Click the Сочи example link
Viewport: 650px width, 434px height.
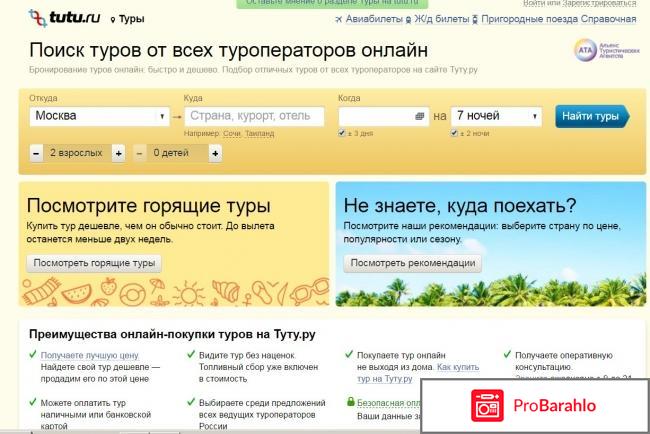point(232,133)
